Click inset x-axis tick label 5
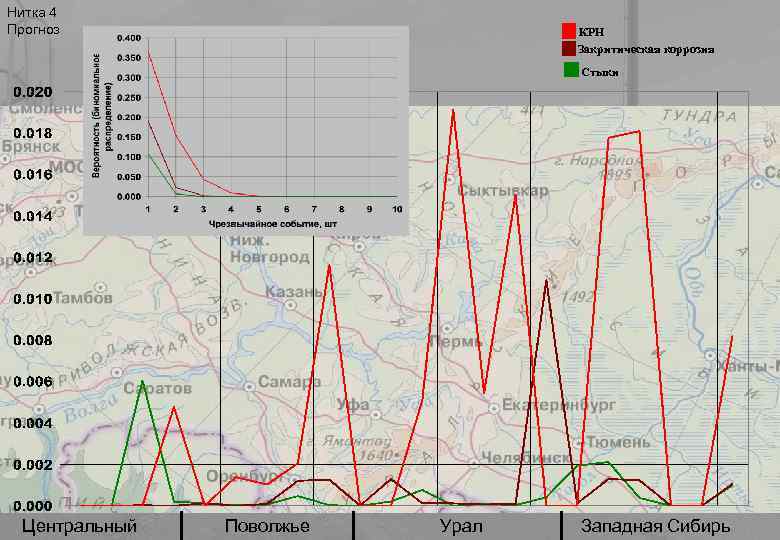The width and height of the screenshot is (780, 540). point(258,209)
